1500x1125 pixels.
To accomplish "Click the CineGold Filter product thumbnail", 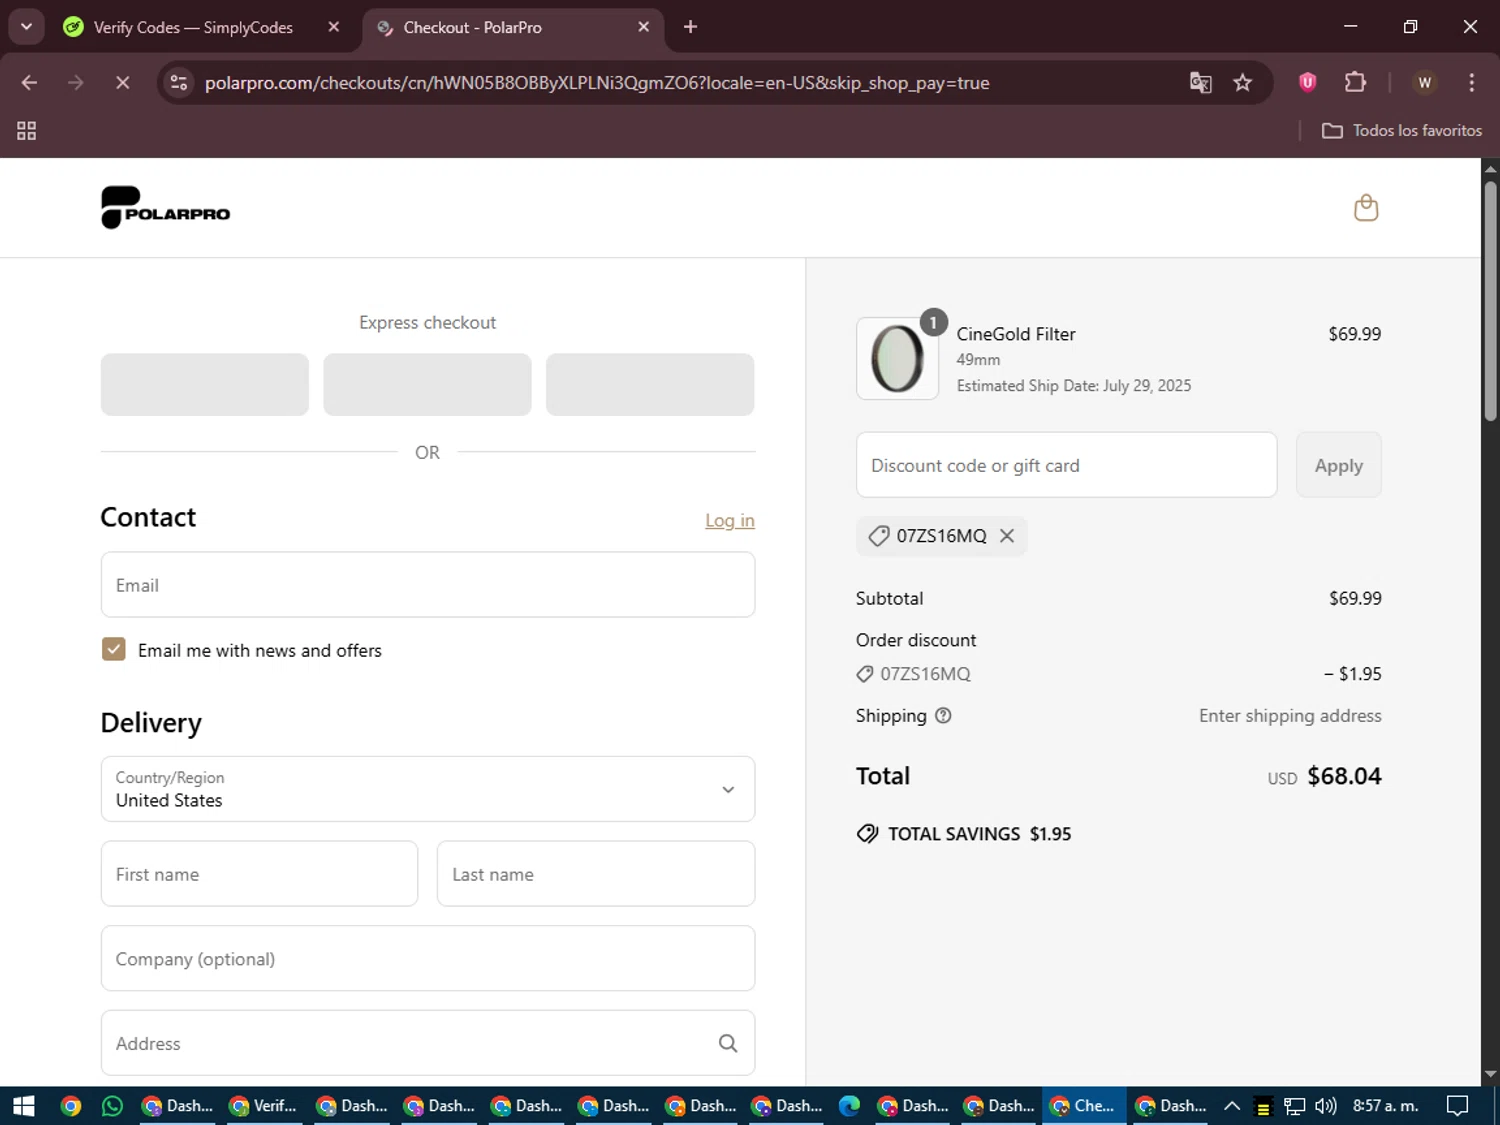I will pyautogui.click(x=897, y=359).
